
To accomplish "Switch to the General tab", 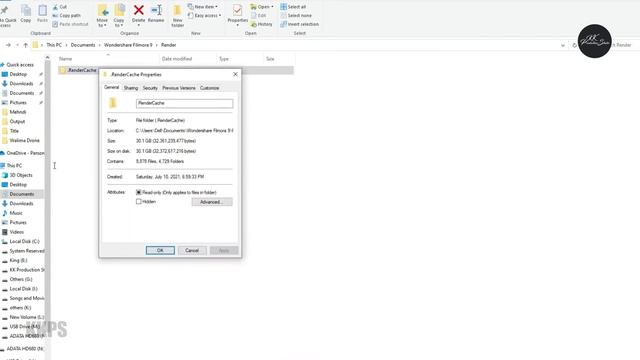I will (x=111, y=87).
